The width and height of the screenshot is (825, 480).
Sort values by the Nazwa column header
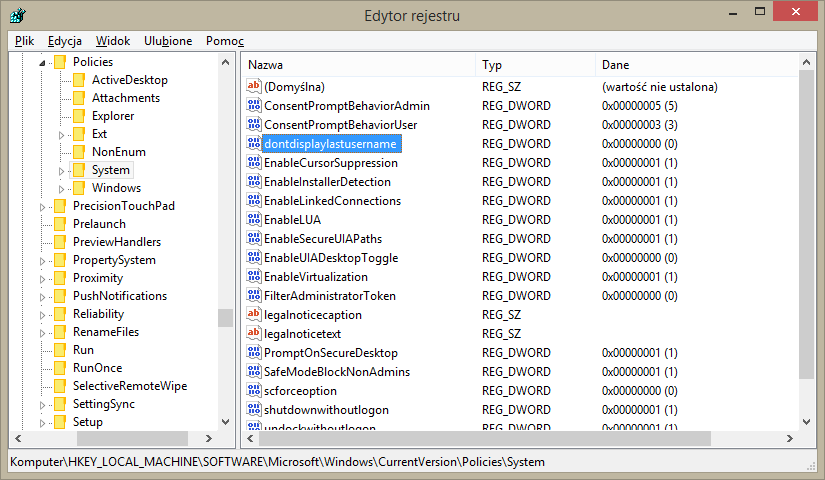click(359, 65)
